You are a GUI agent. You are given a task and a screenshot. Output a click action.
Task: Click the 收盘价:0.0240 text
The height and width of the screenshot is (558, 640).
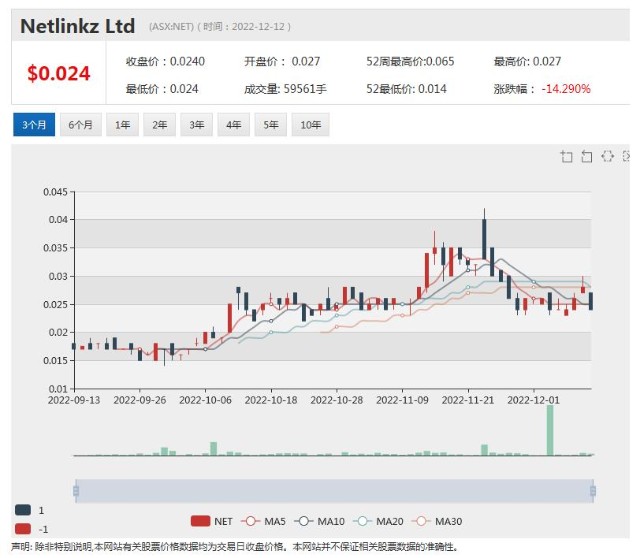click(x=165, y=62)
